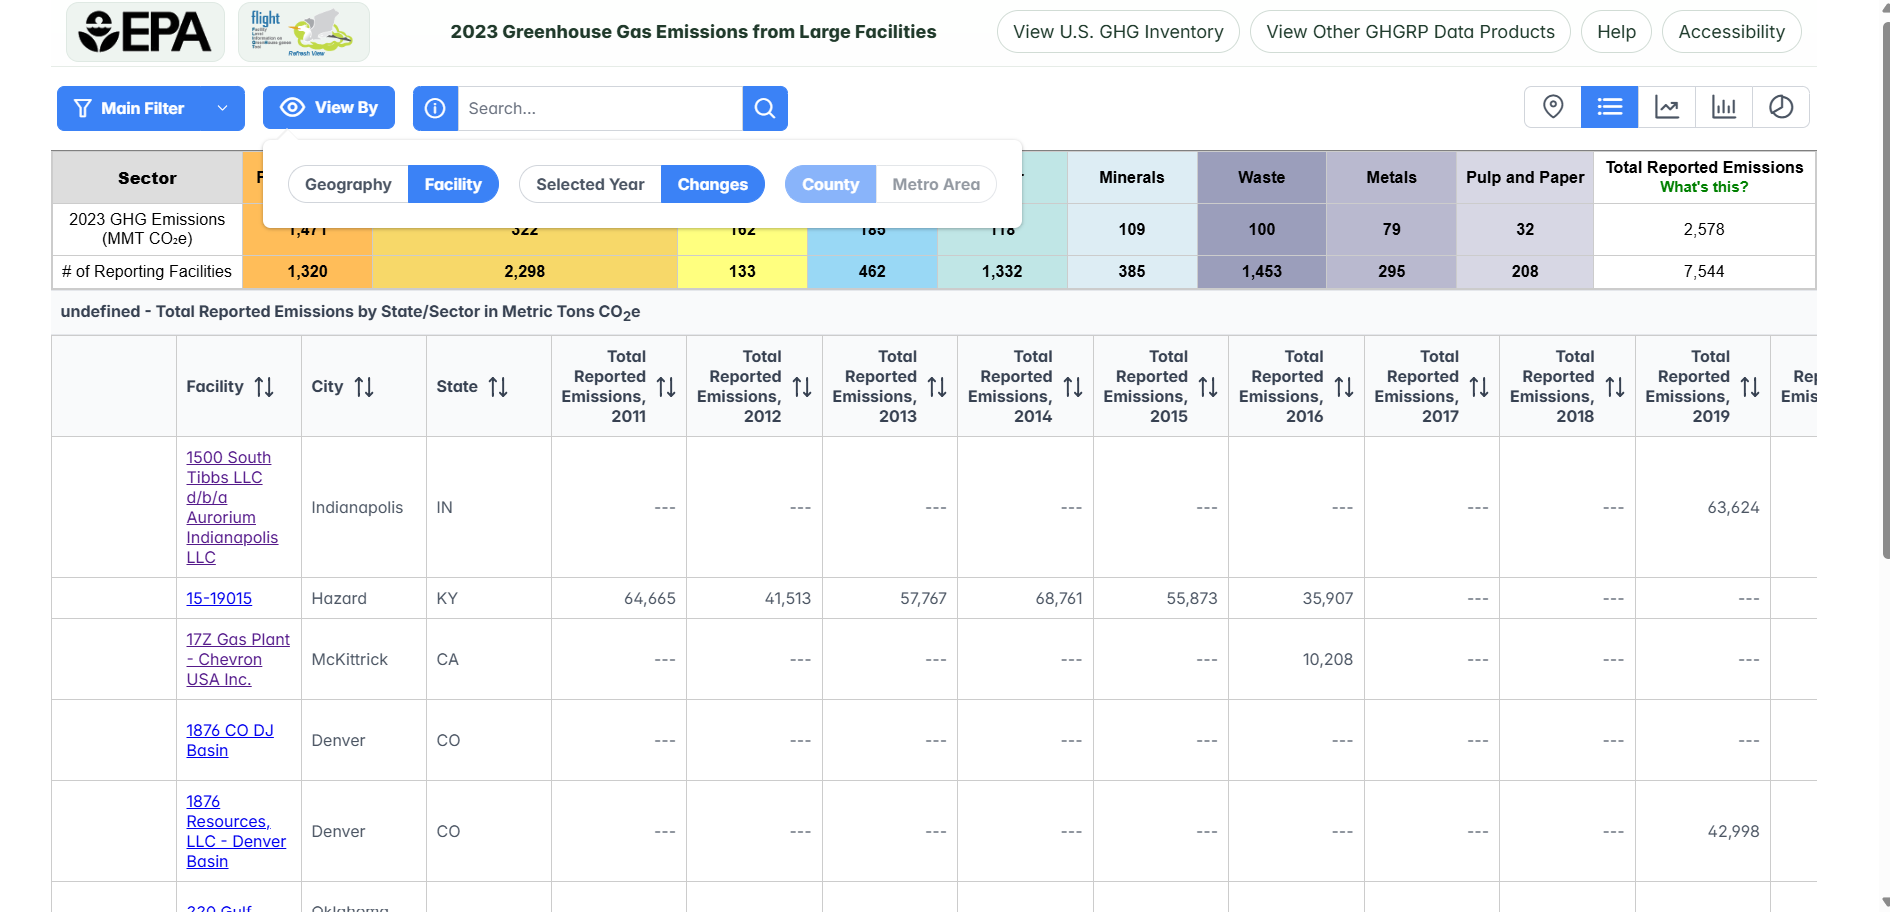Click the search magnifier button
This screenshot has height=912, width=1890.
765,108
